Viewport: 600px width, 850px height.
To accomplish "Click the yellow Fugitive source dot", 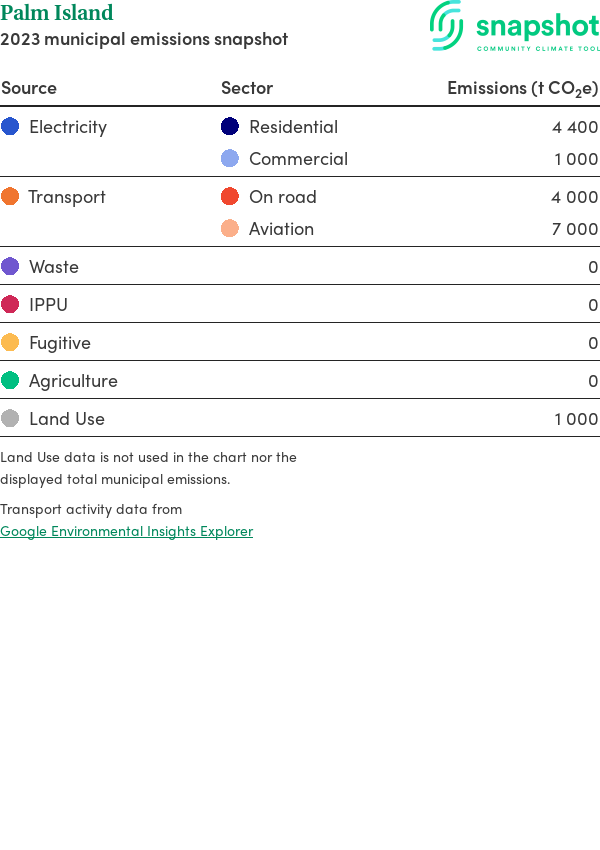I will click(10, 343).
